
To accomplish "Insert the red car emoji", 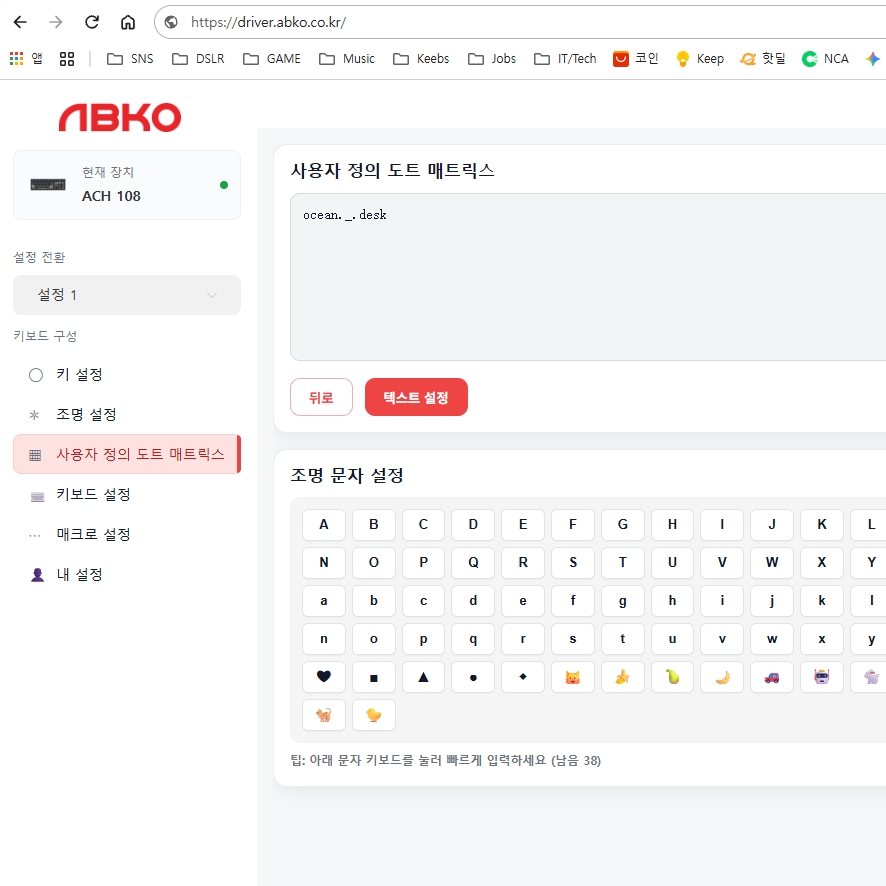I will pyautogui.click(x=772, y=676).
